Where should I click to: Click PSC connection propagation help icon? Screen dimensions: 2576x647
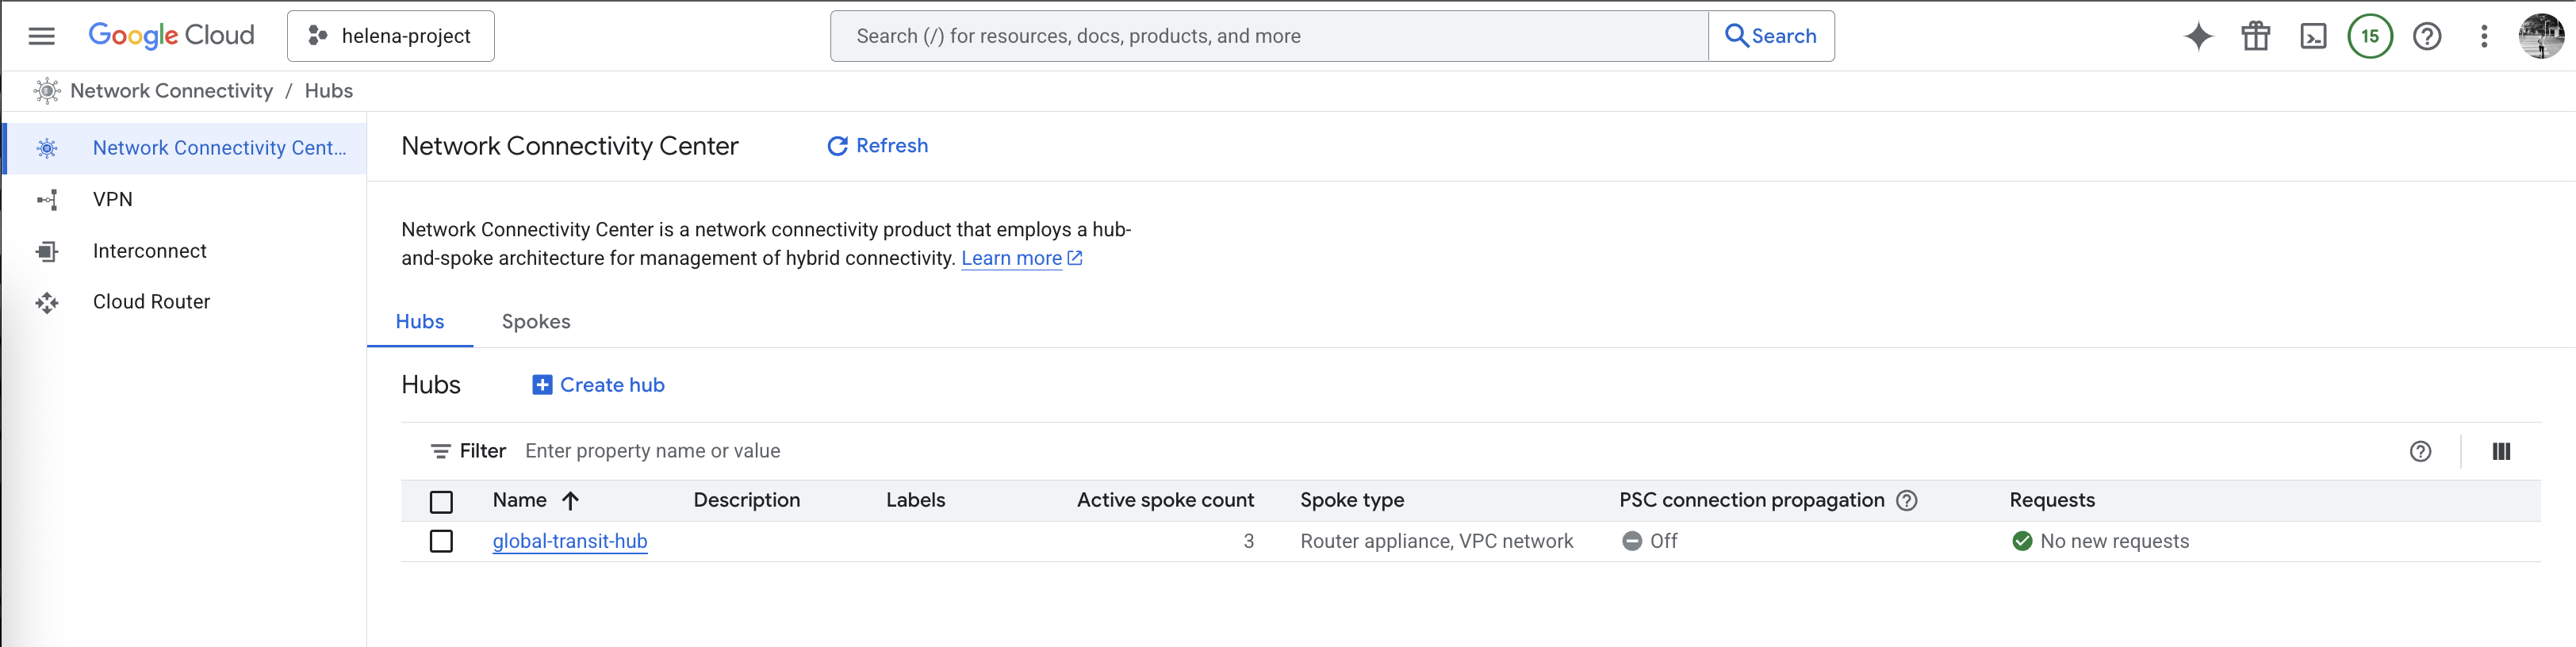click(1907, 500)
